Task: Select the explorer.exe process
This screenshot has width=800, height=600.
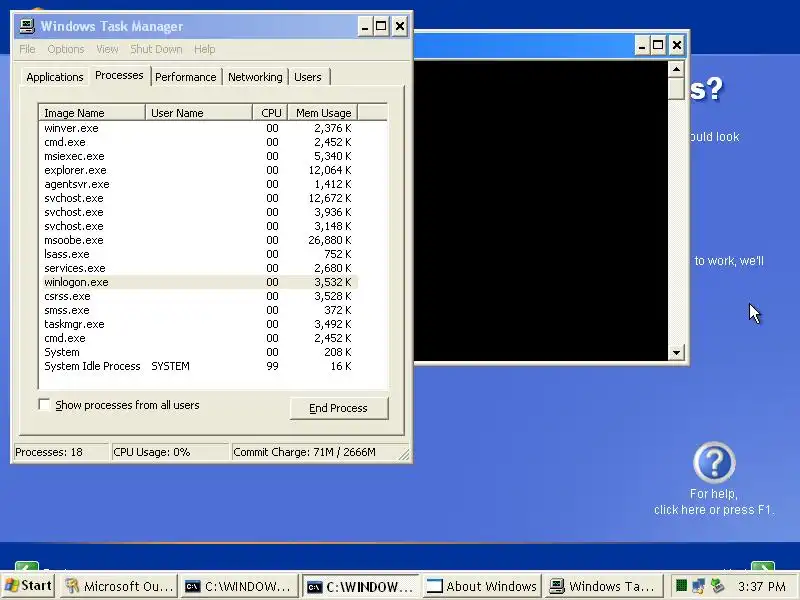Action: pyautogui.click(x=198, y=170)
